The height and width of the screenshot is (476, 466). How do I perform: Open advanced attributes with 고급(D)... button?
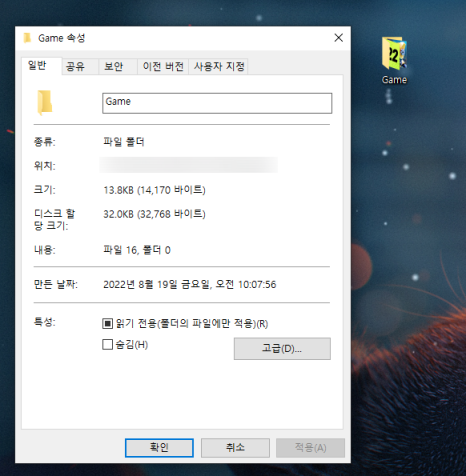click(x=282, y=349)
